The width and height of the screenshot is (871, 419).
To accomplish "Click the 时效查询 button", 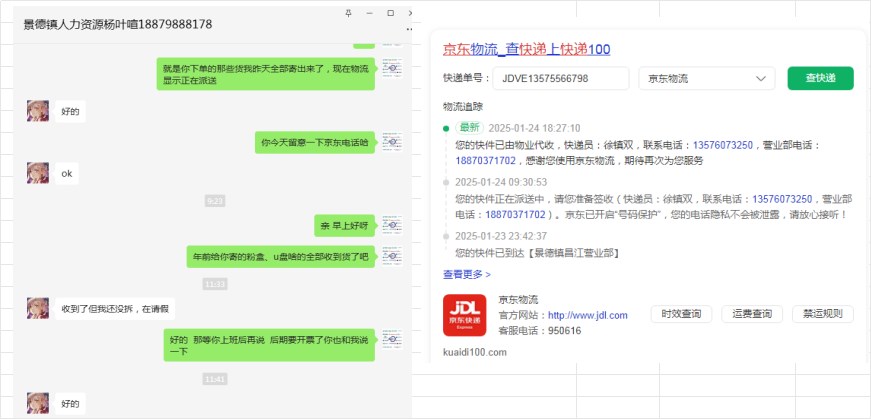I will click(683, 314).
